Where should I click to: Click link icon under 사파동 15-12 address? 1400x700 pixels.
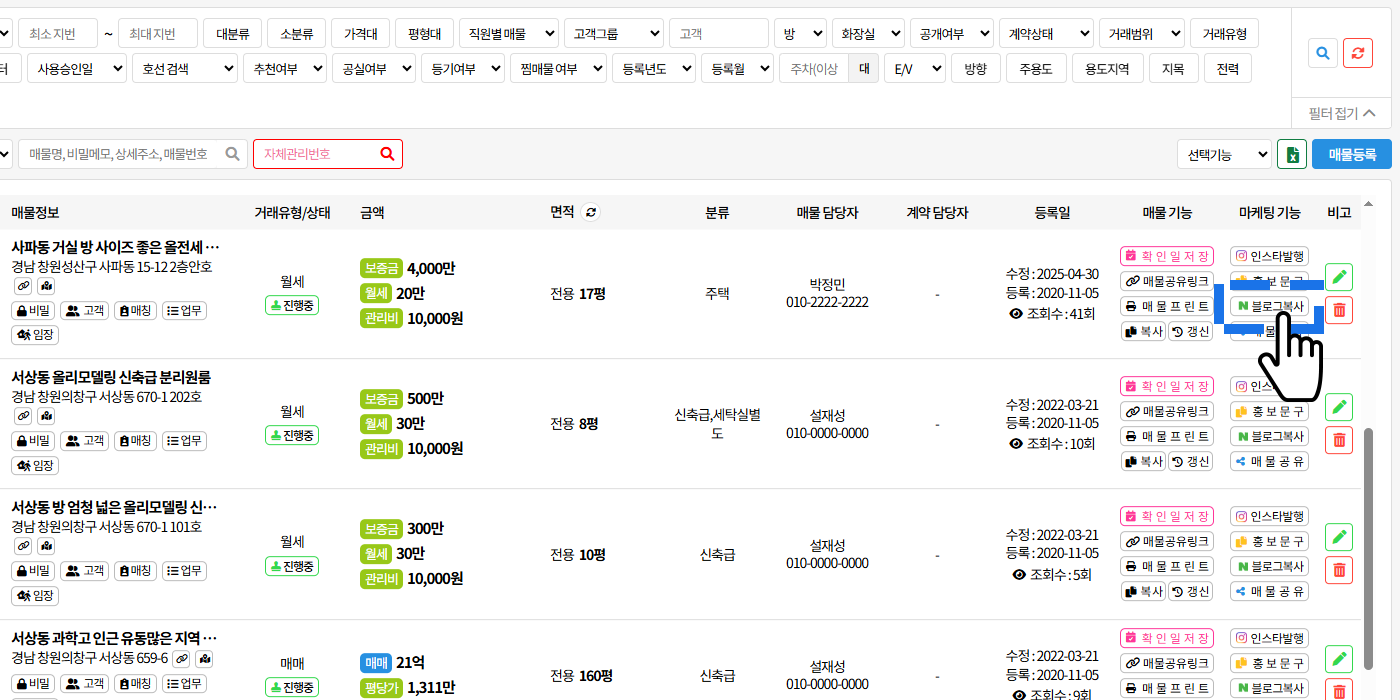[22, 286]
